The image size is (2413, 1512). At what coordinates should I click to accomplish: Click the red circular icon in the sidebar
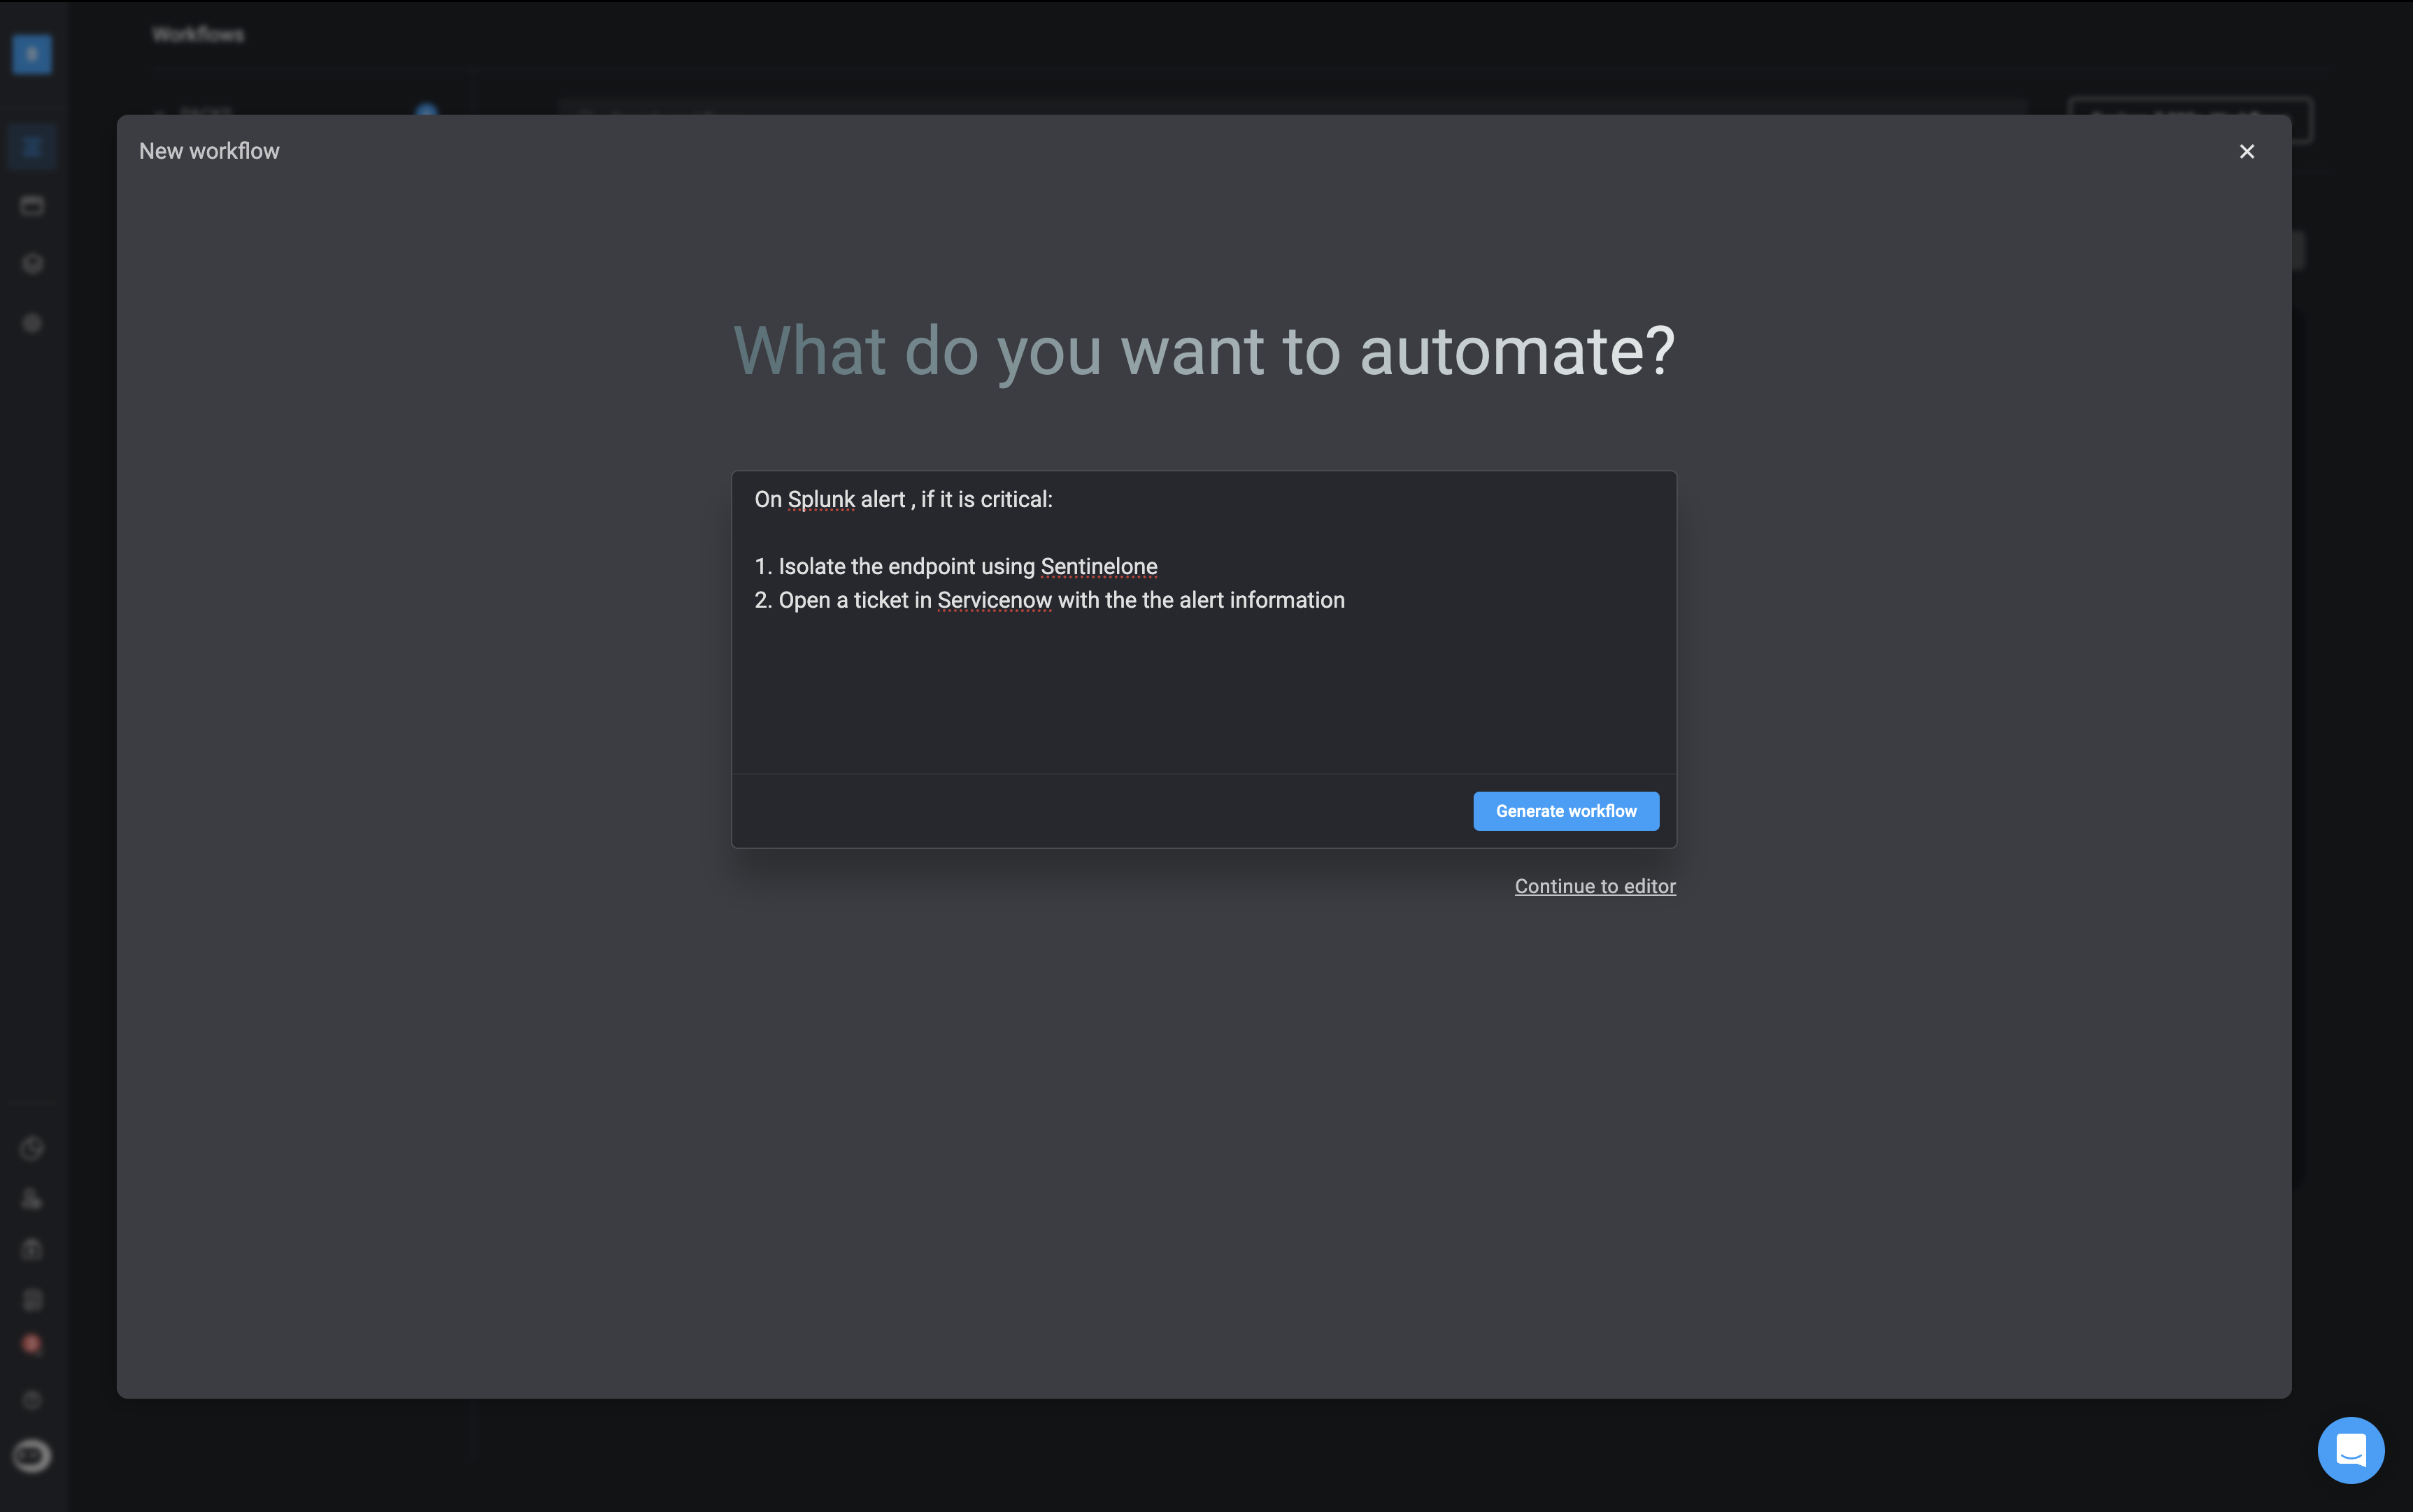pos(32,1344)
